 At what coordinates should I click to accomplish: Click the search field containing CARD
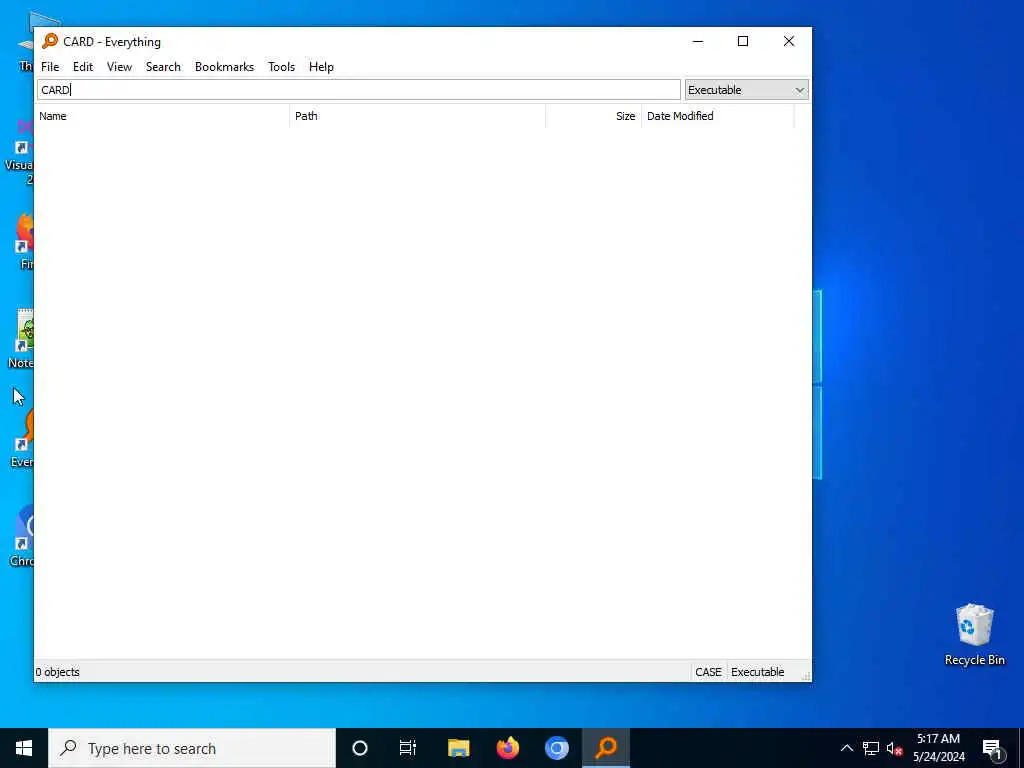coord(359,89)
